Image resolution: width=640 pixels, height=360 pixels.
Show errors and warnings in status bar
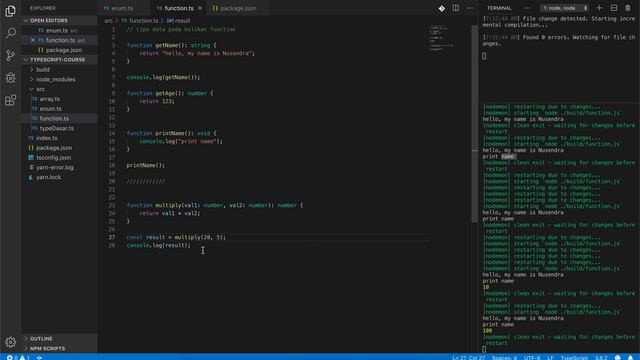(x=18, y=357)
